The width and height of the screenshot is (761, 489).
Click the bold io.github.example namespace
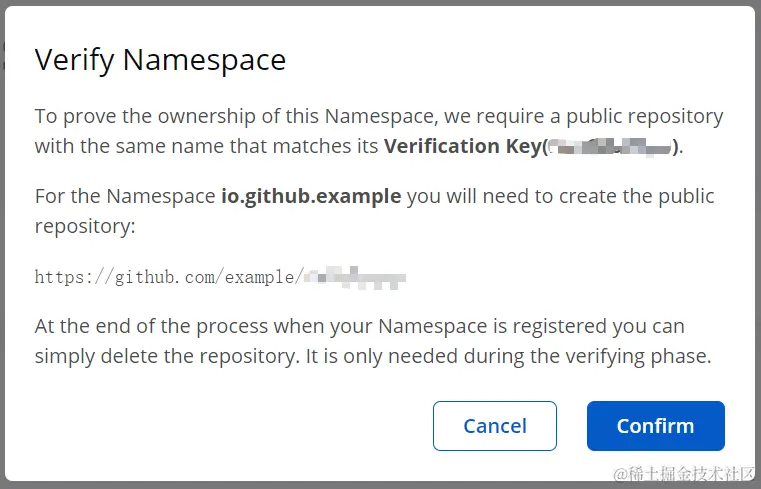[x=311, y=196]
